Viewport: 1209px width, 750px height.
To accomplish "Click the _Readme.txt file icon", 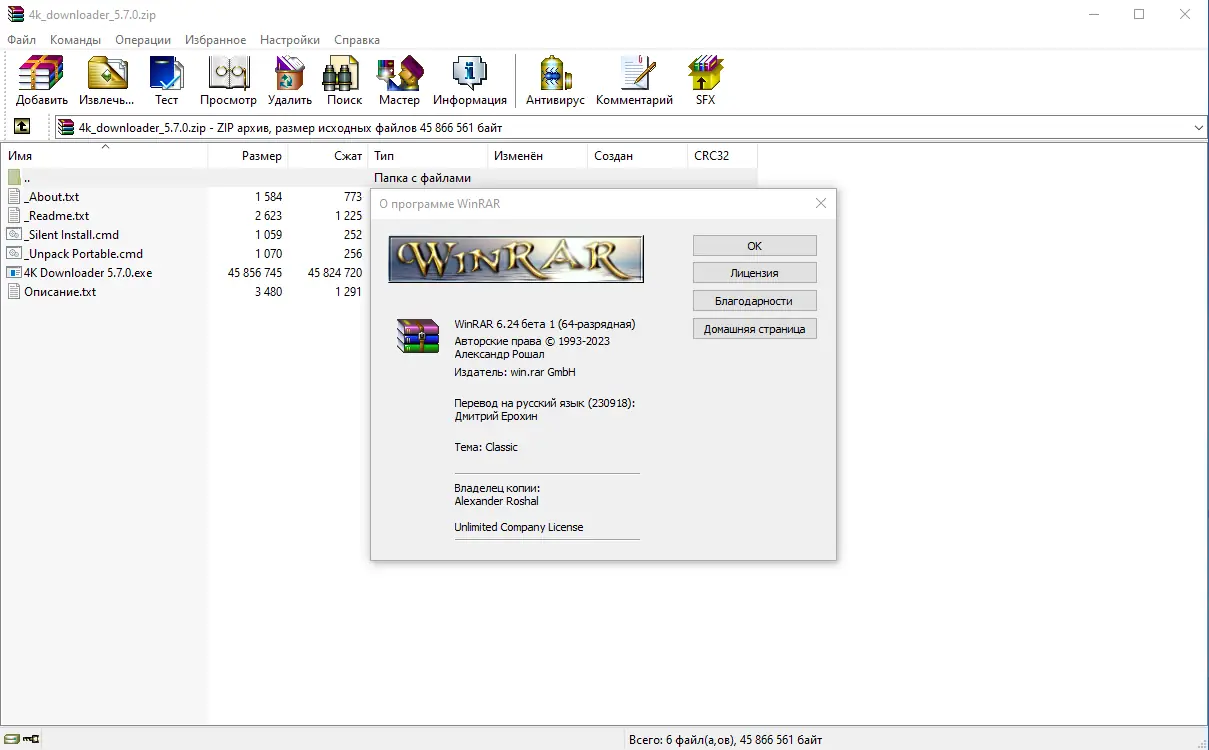I will pos(14,216).
